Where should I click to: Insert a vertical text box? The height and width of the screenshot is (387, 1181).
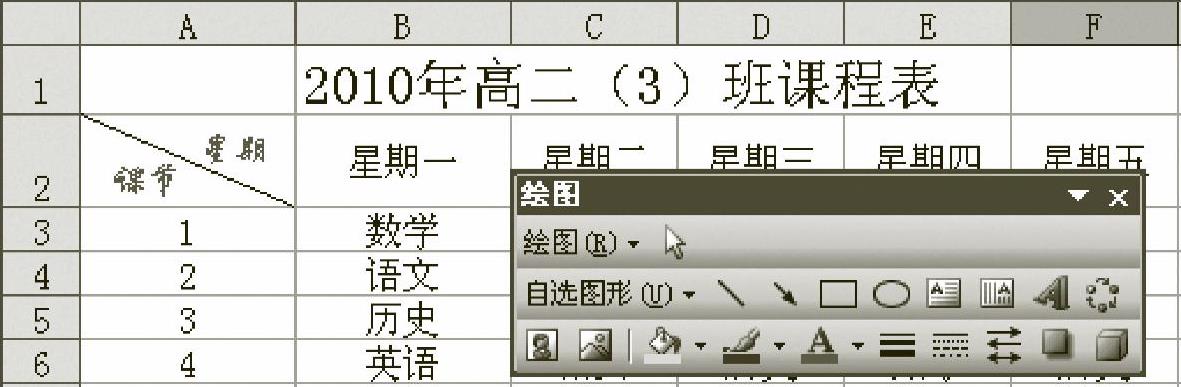coord(996,294)
